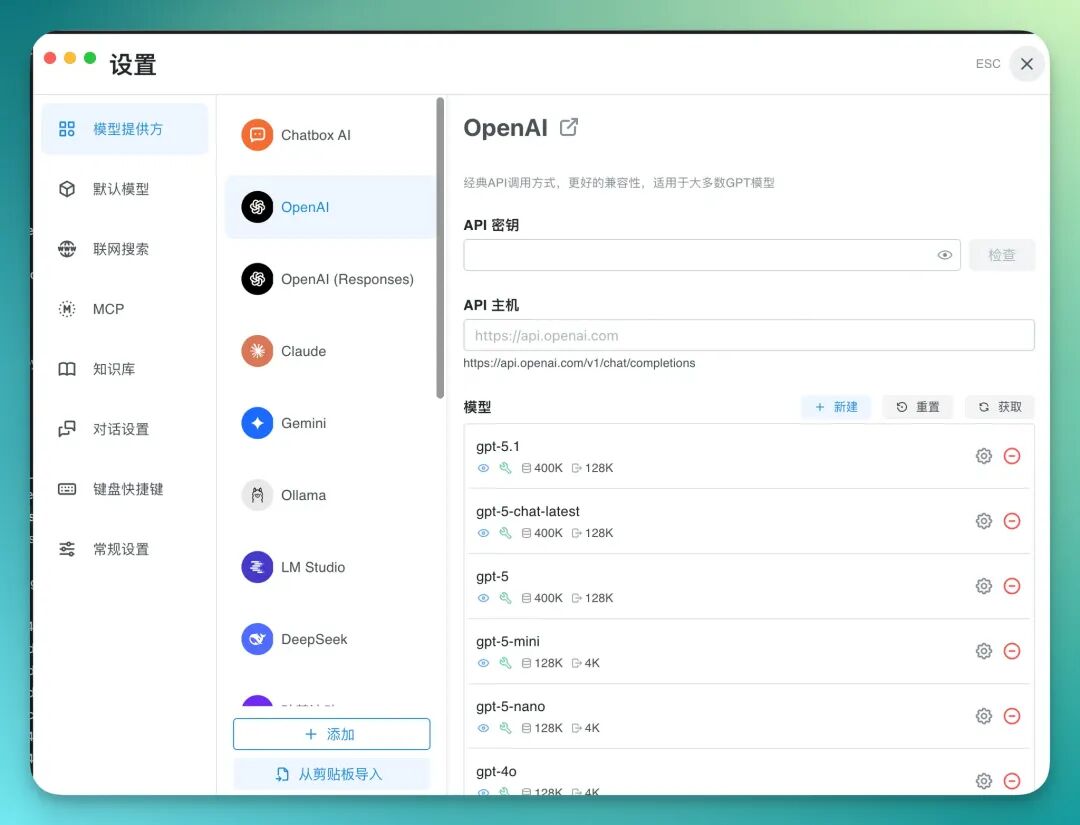Click tool-use wrench icon under gpt-5-mini
Viewport: 1080px width, 825px height.
click(x=506, y=663)
